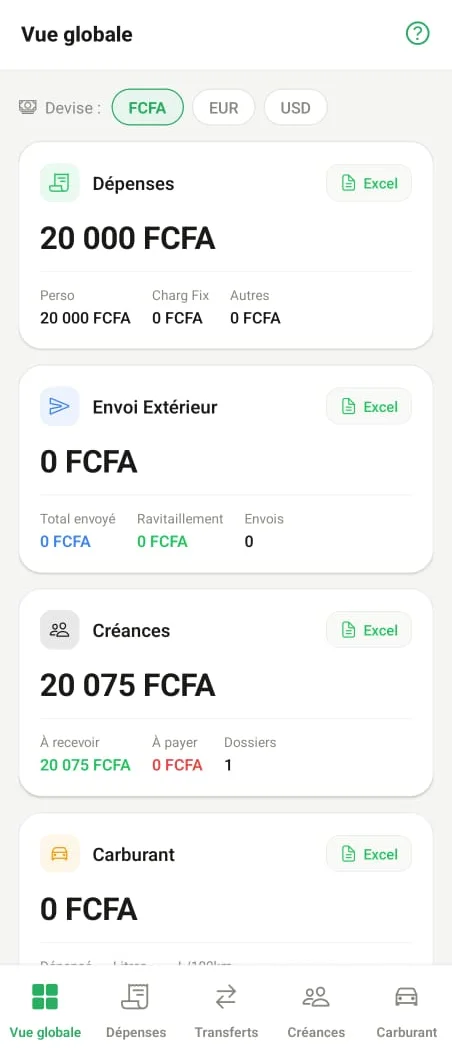Tap the Créances people icon in card
The height and width of the screenshot is (1048, 452).
(60, 630)
